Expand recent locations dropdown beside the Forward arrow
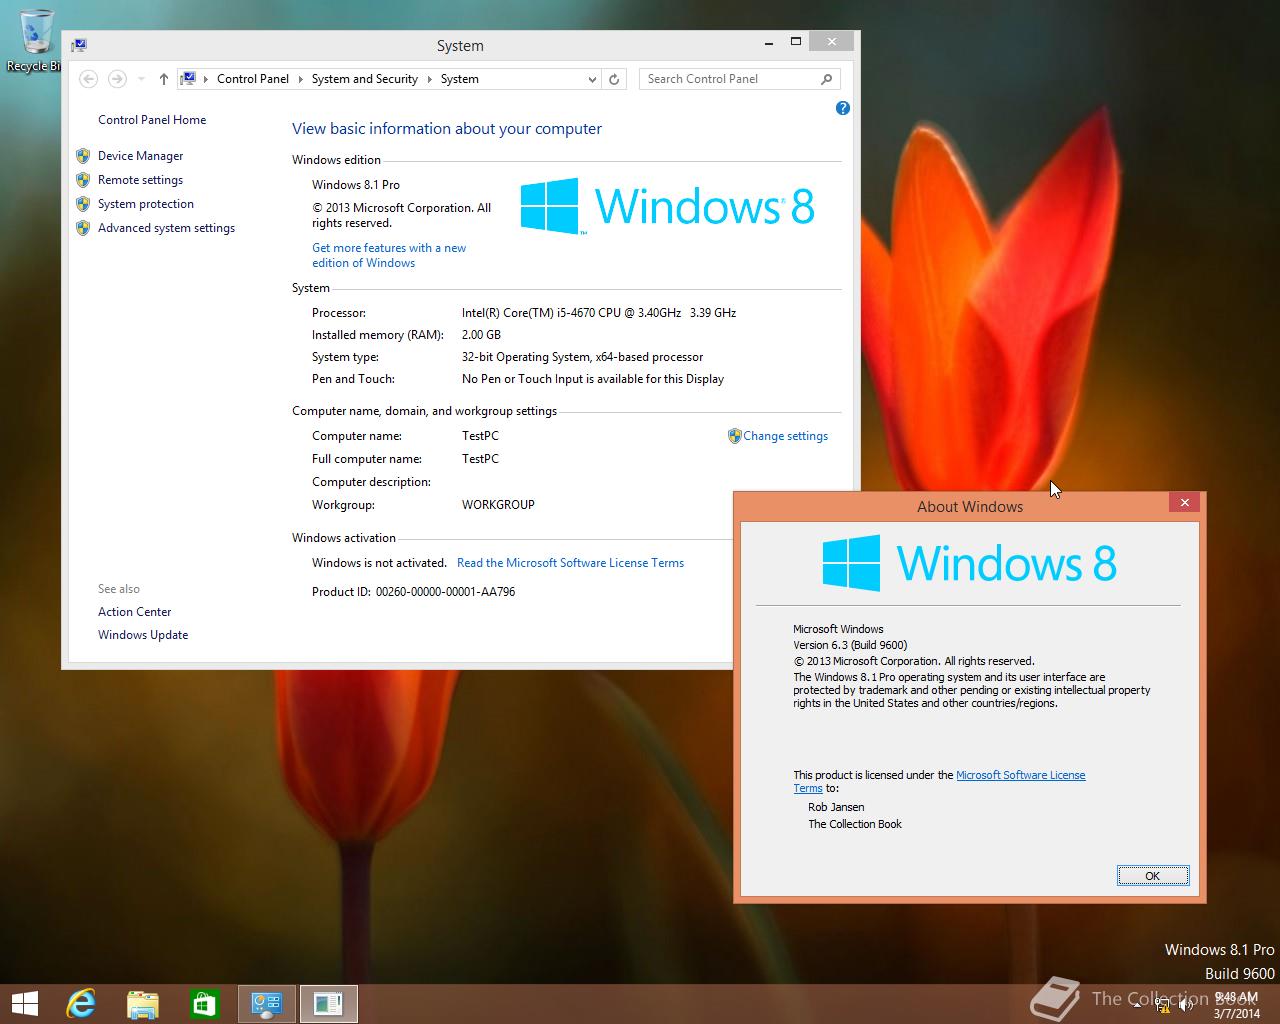The image size is (1280, 1024). pos(141,79)
